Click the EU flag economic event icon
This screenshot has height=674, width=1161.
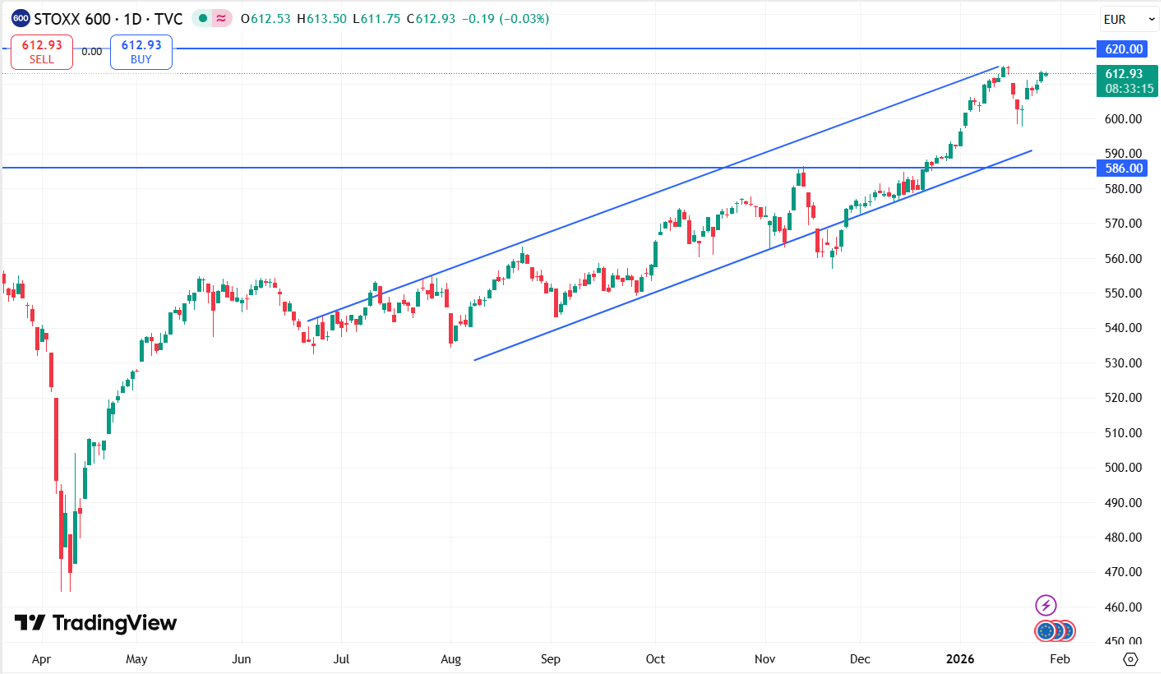pyautogui.click(x=1047, y=631)
